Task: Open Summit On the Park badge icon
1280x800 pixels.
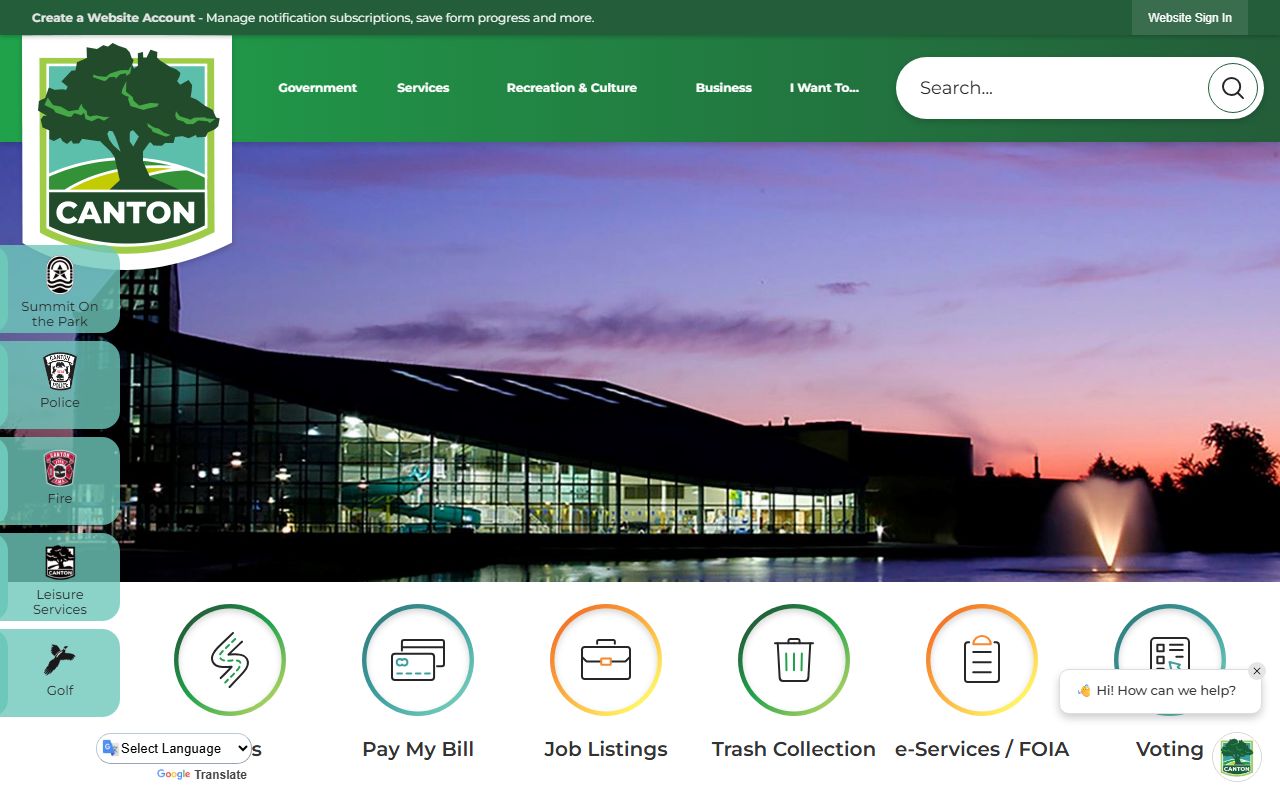Action: point(60,275)
